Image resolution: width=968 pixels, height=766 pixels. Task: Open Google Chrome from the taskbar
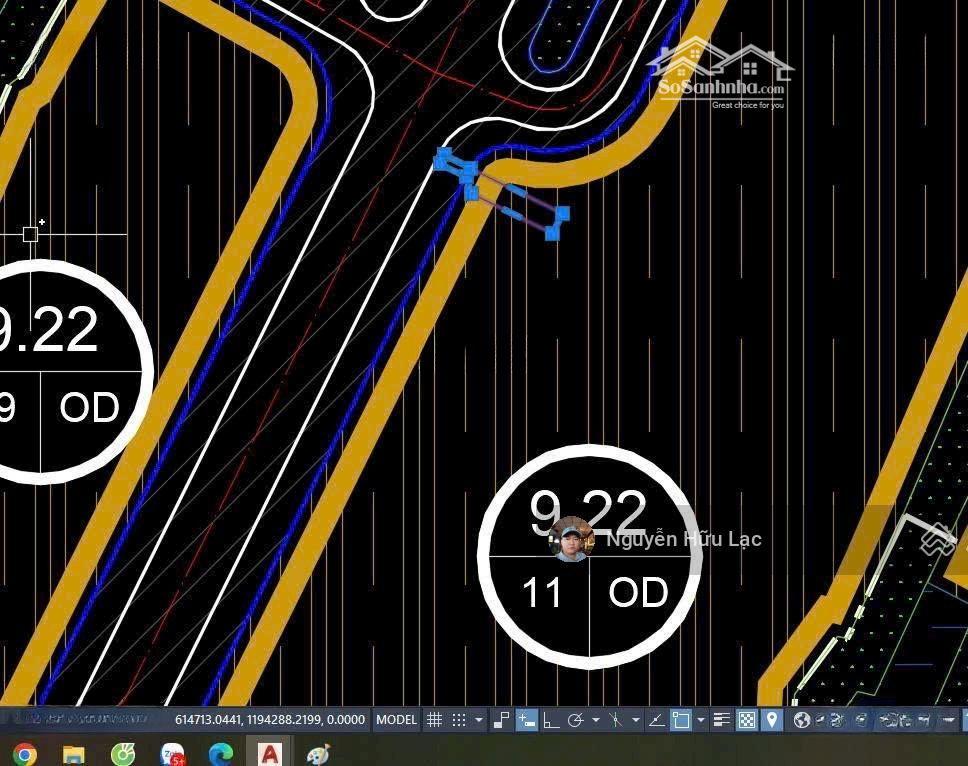[24, 753]
